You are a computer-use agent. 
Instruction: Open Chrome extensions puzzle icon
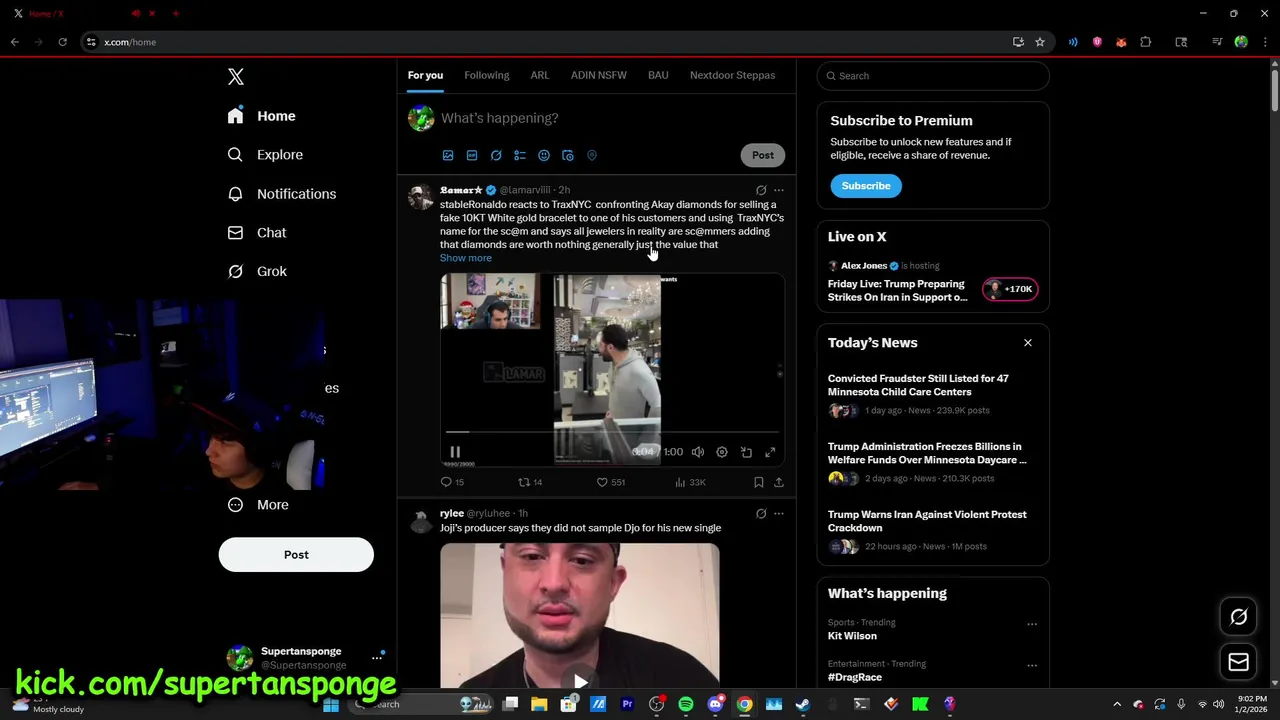pyautogui.click(x=1146, y=42)
